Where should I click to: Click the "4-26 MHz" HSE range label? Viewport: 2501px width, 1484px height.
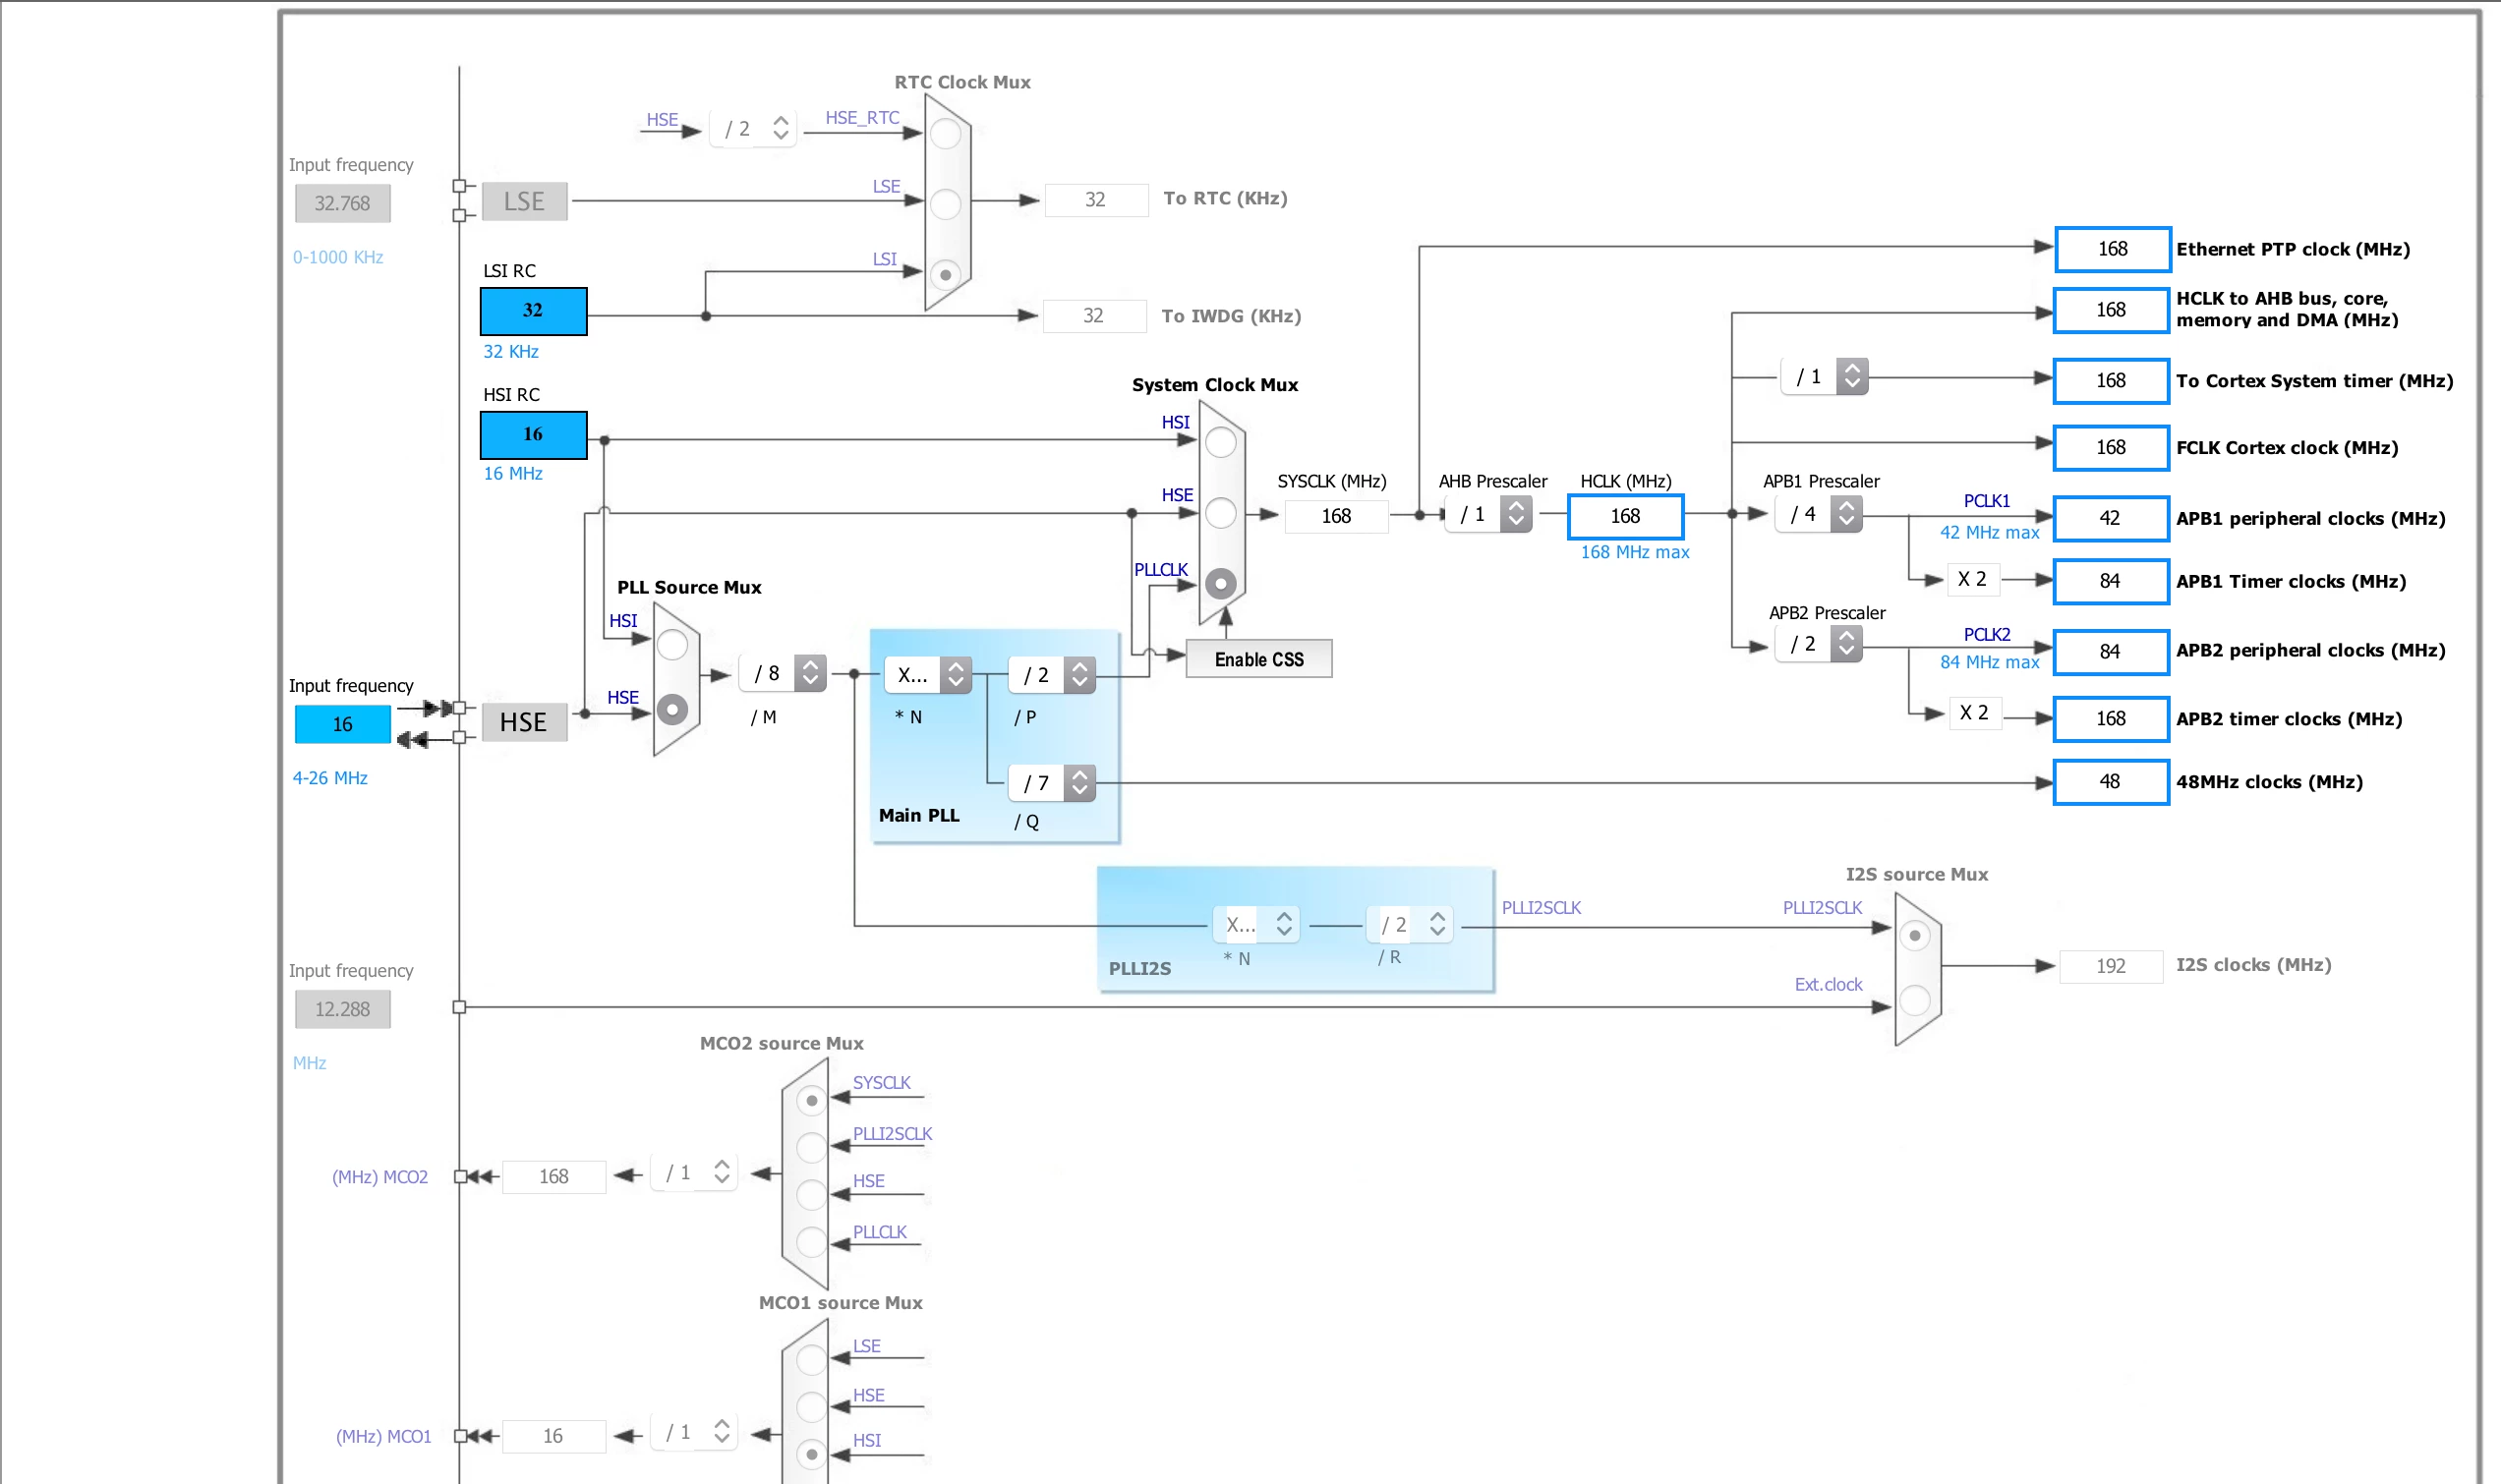coord(330,778)
